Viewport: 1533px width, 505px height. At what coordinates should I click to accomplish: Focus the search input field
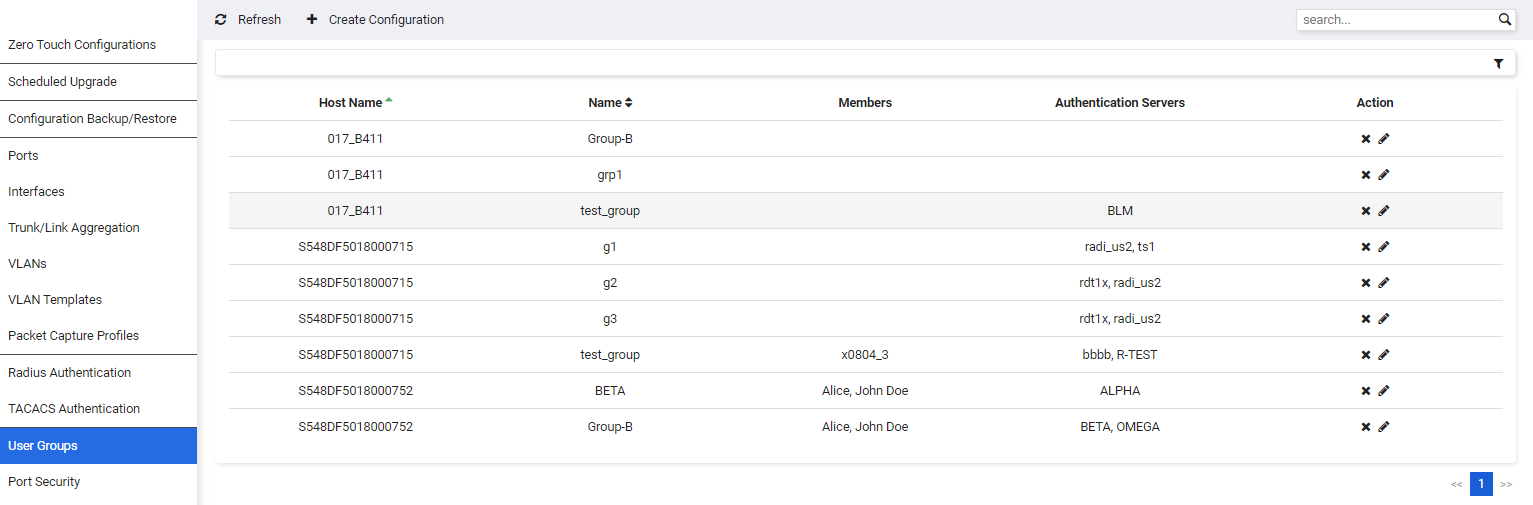click(1396, 19)
